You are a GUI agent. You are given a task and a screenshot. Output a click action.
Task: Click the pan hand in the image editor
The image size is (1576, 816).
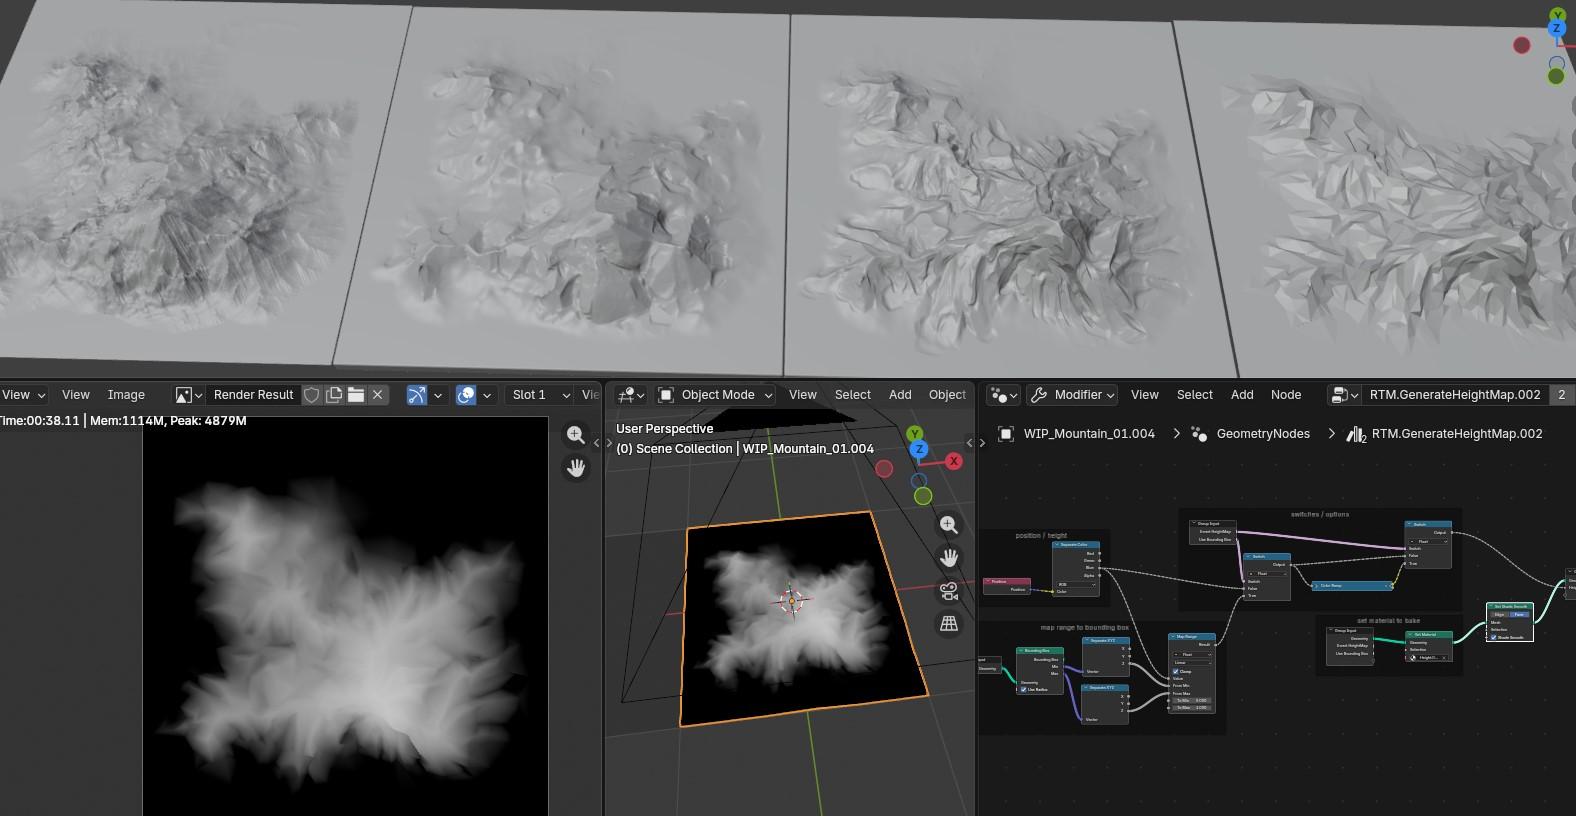click(x=576, y=468)
